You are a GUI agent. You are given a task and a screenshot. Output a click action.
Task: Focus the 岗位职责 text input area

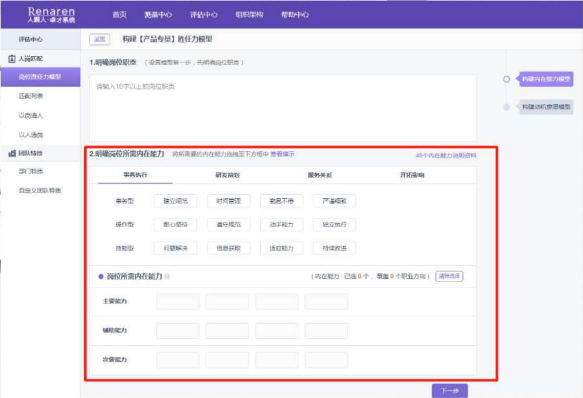click(283, 108)
